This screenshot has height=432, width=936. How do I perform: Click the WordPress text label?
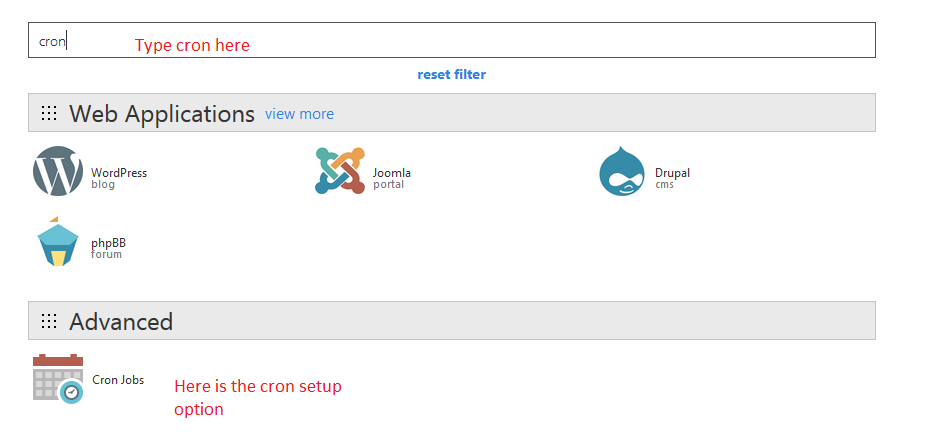[x=119, y=173]
